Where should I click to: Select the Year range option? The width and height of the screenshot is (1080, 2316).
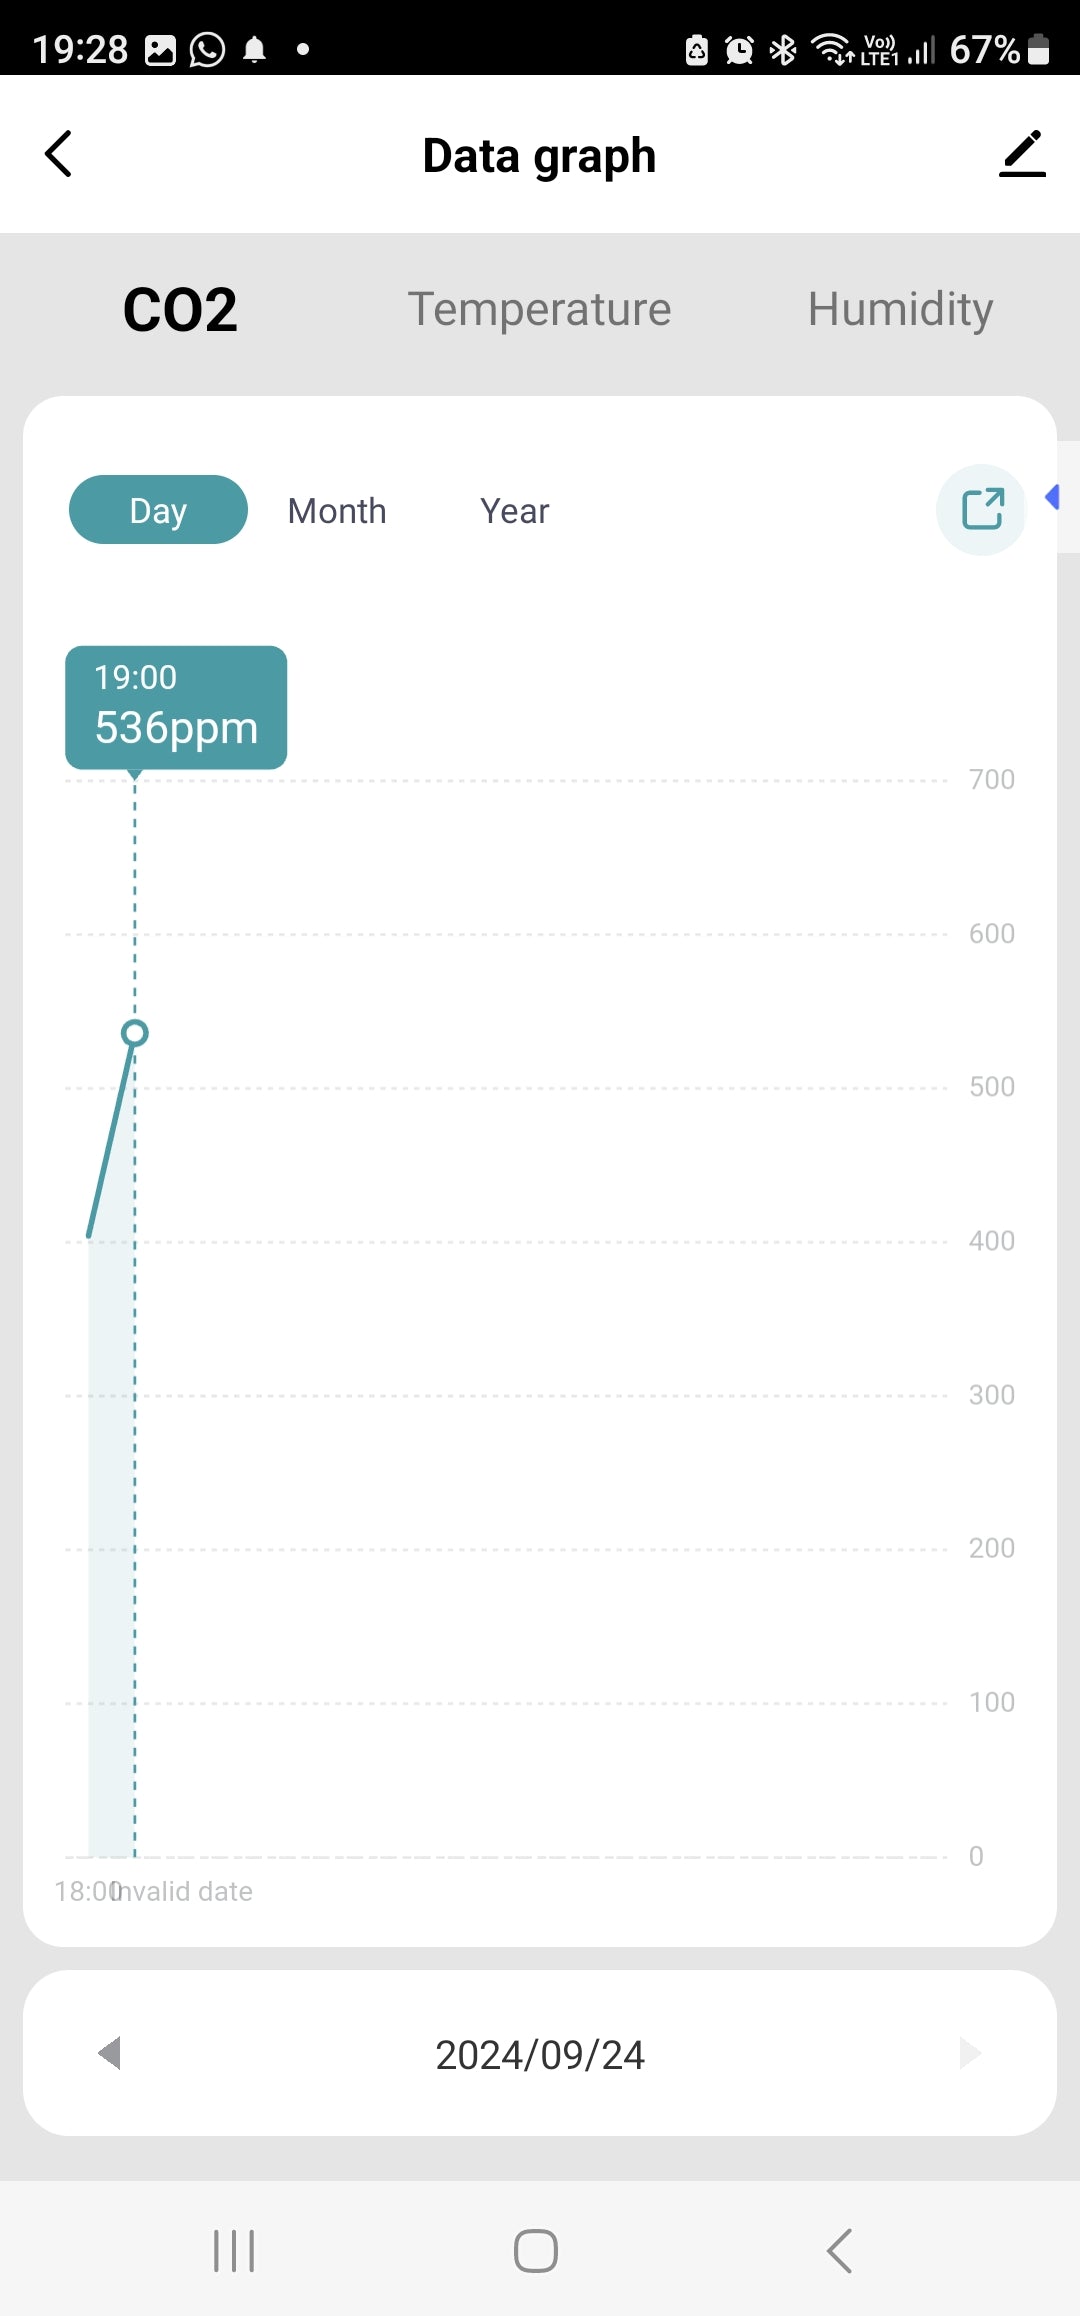pos(514,511)
